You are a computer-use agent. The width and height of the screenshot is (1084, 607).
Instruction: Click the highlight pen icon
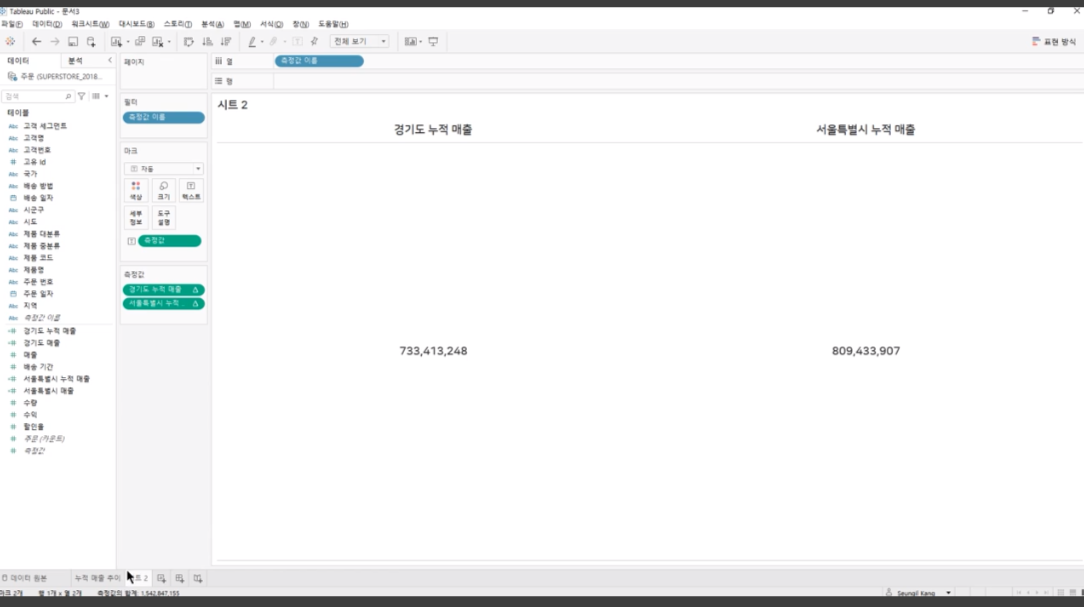click(x=252, y=41)
